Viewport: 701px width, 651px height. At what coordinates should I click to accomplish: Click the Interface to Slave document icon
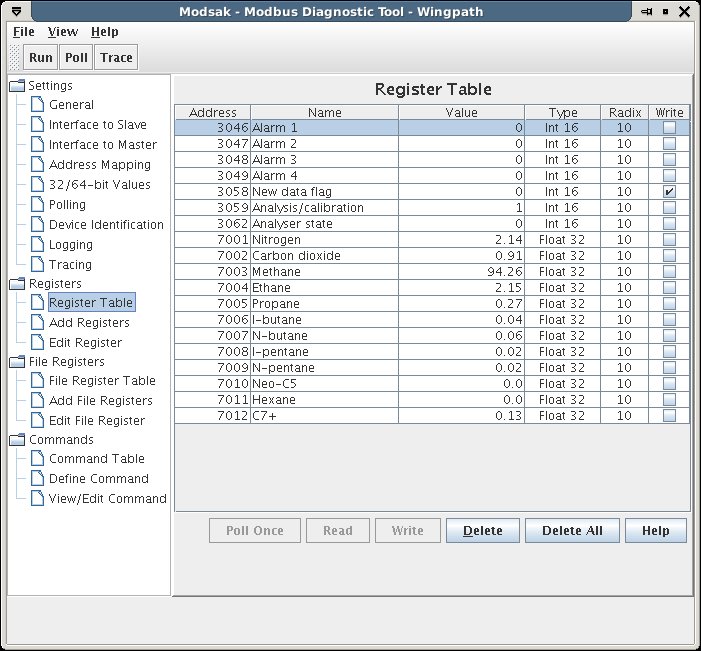pos(38,124)
